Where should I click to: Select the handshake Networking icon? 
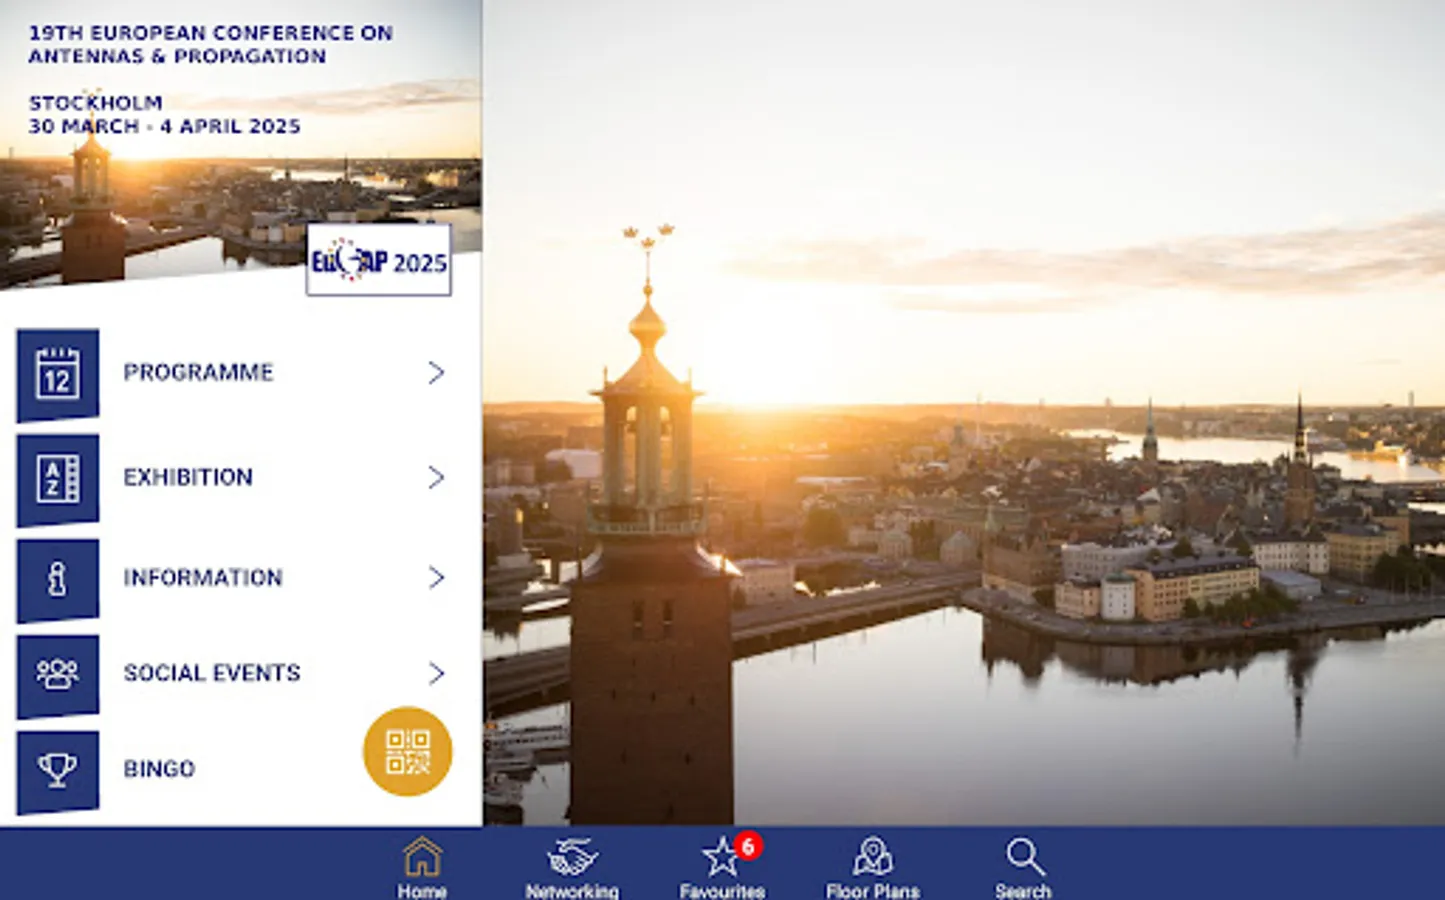pos(572,855)
